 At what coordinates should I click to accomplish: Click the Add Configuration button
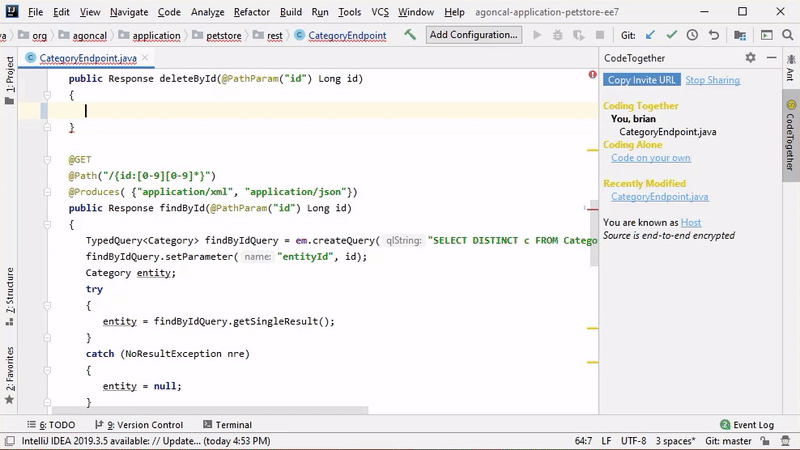tap(473, 35)
